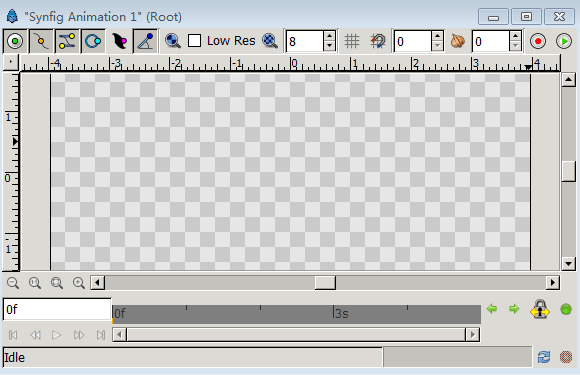Decrease the quality spinner value

coord(329,46)
